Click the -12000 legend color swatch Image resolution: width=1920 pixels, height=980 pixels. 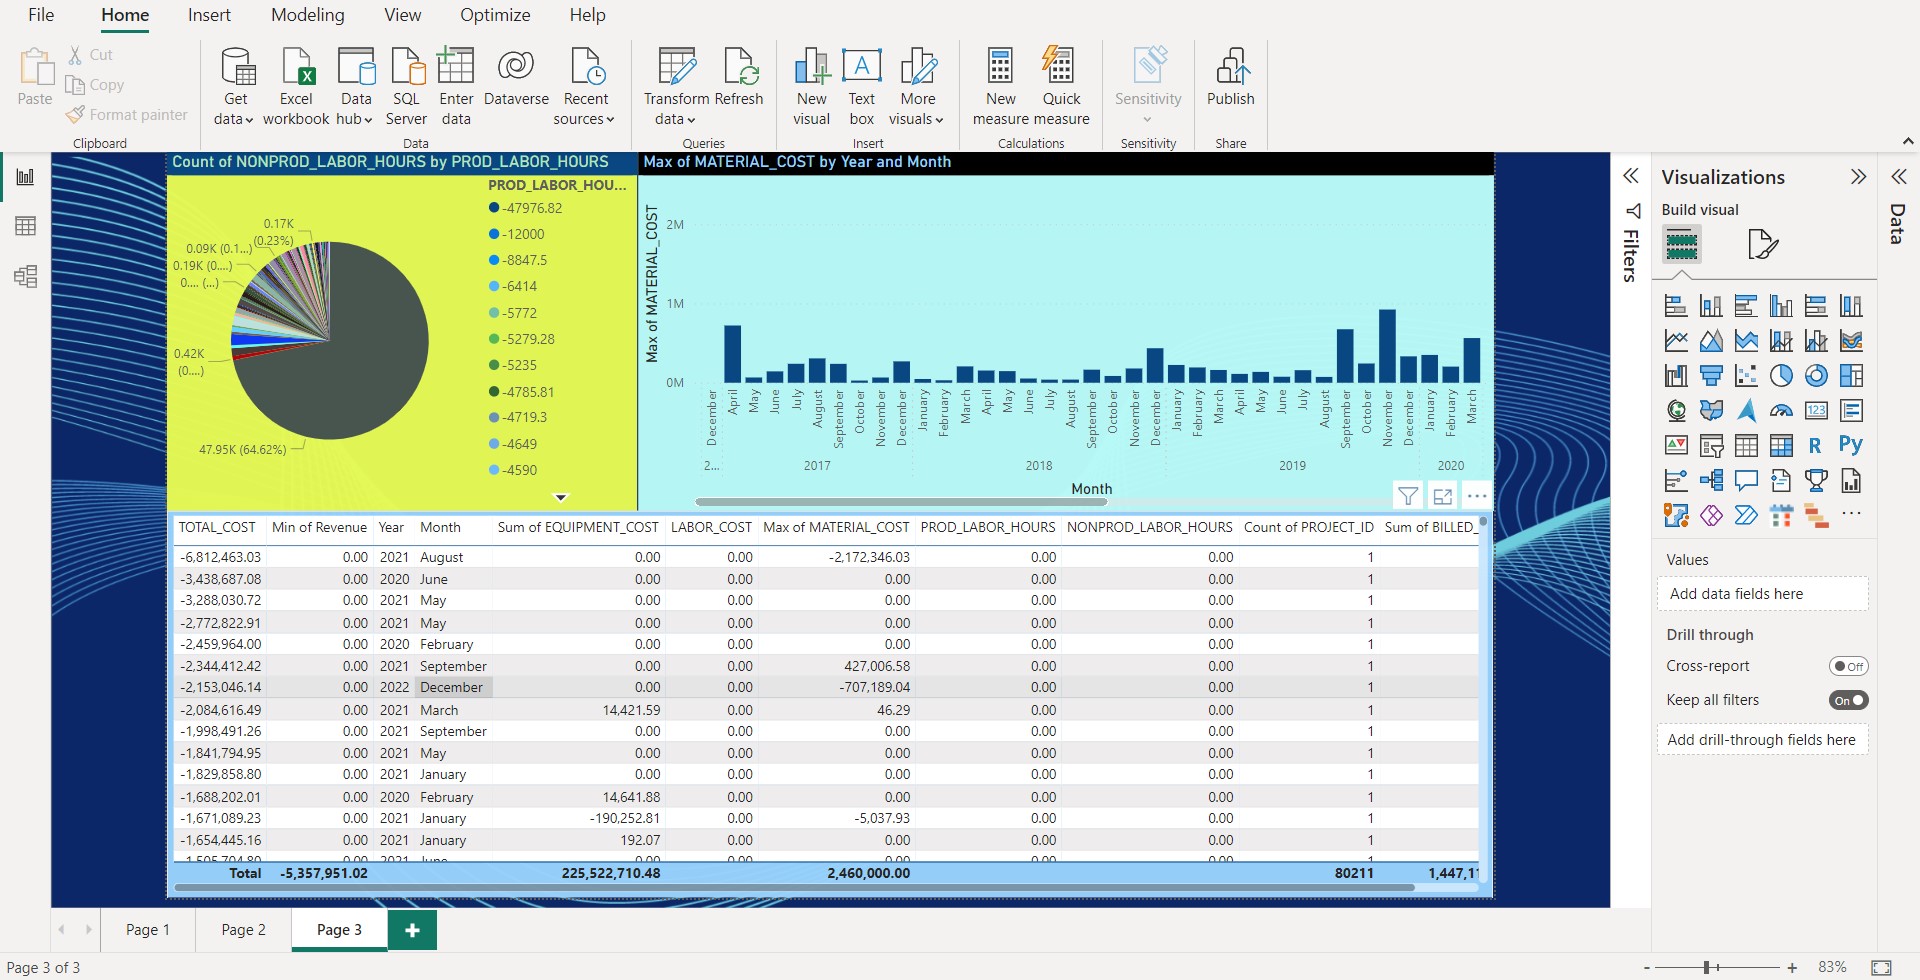pos(494,234)
